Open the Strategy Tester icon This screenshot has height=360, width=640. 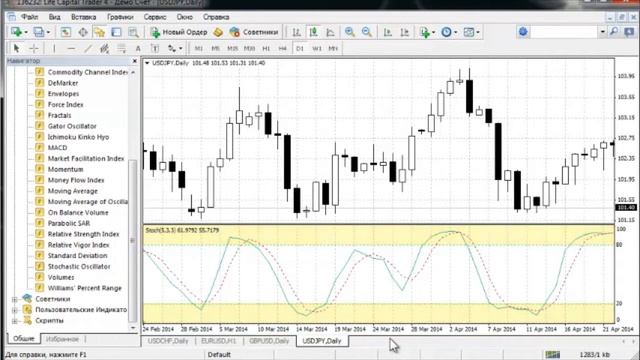(x=133, y=32)
